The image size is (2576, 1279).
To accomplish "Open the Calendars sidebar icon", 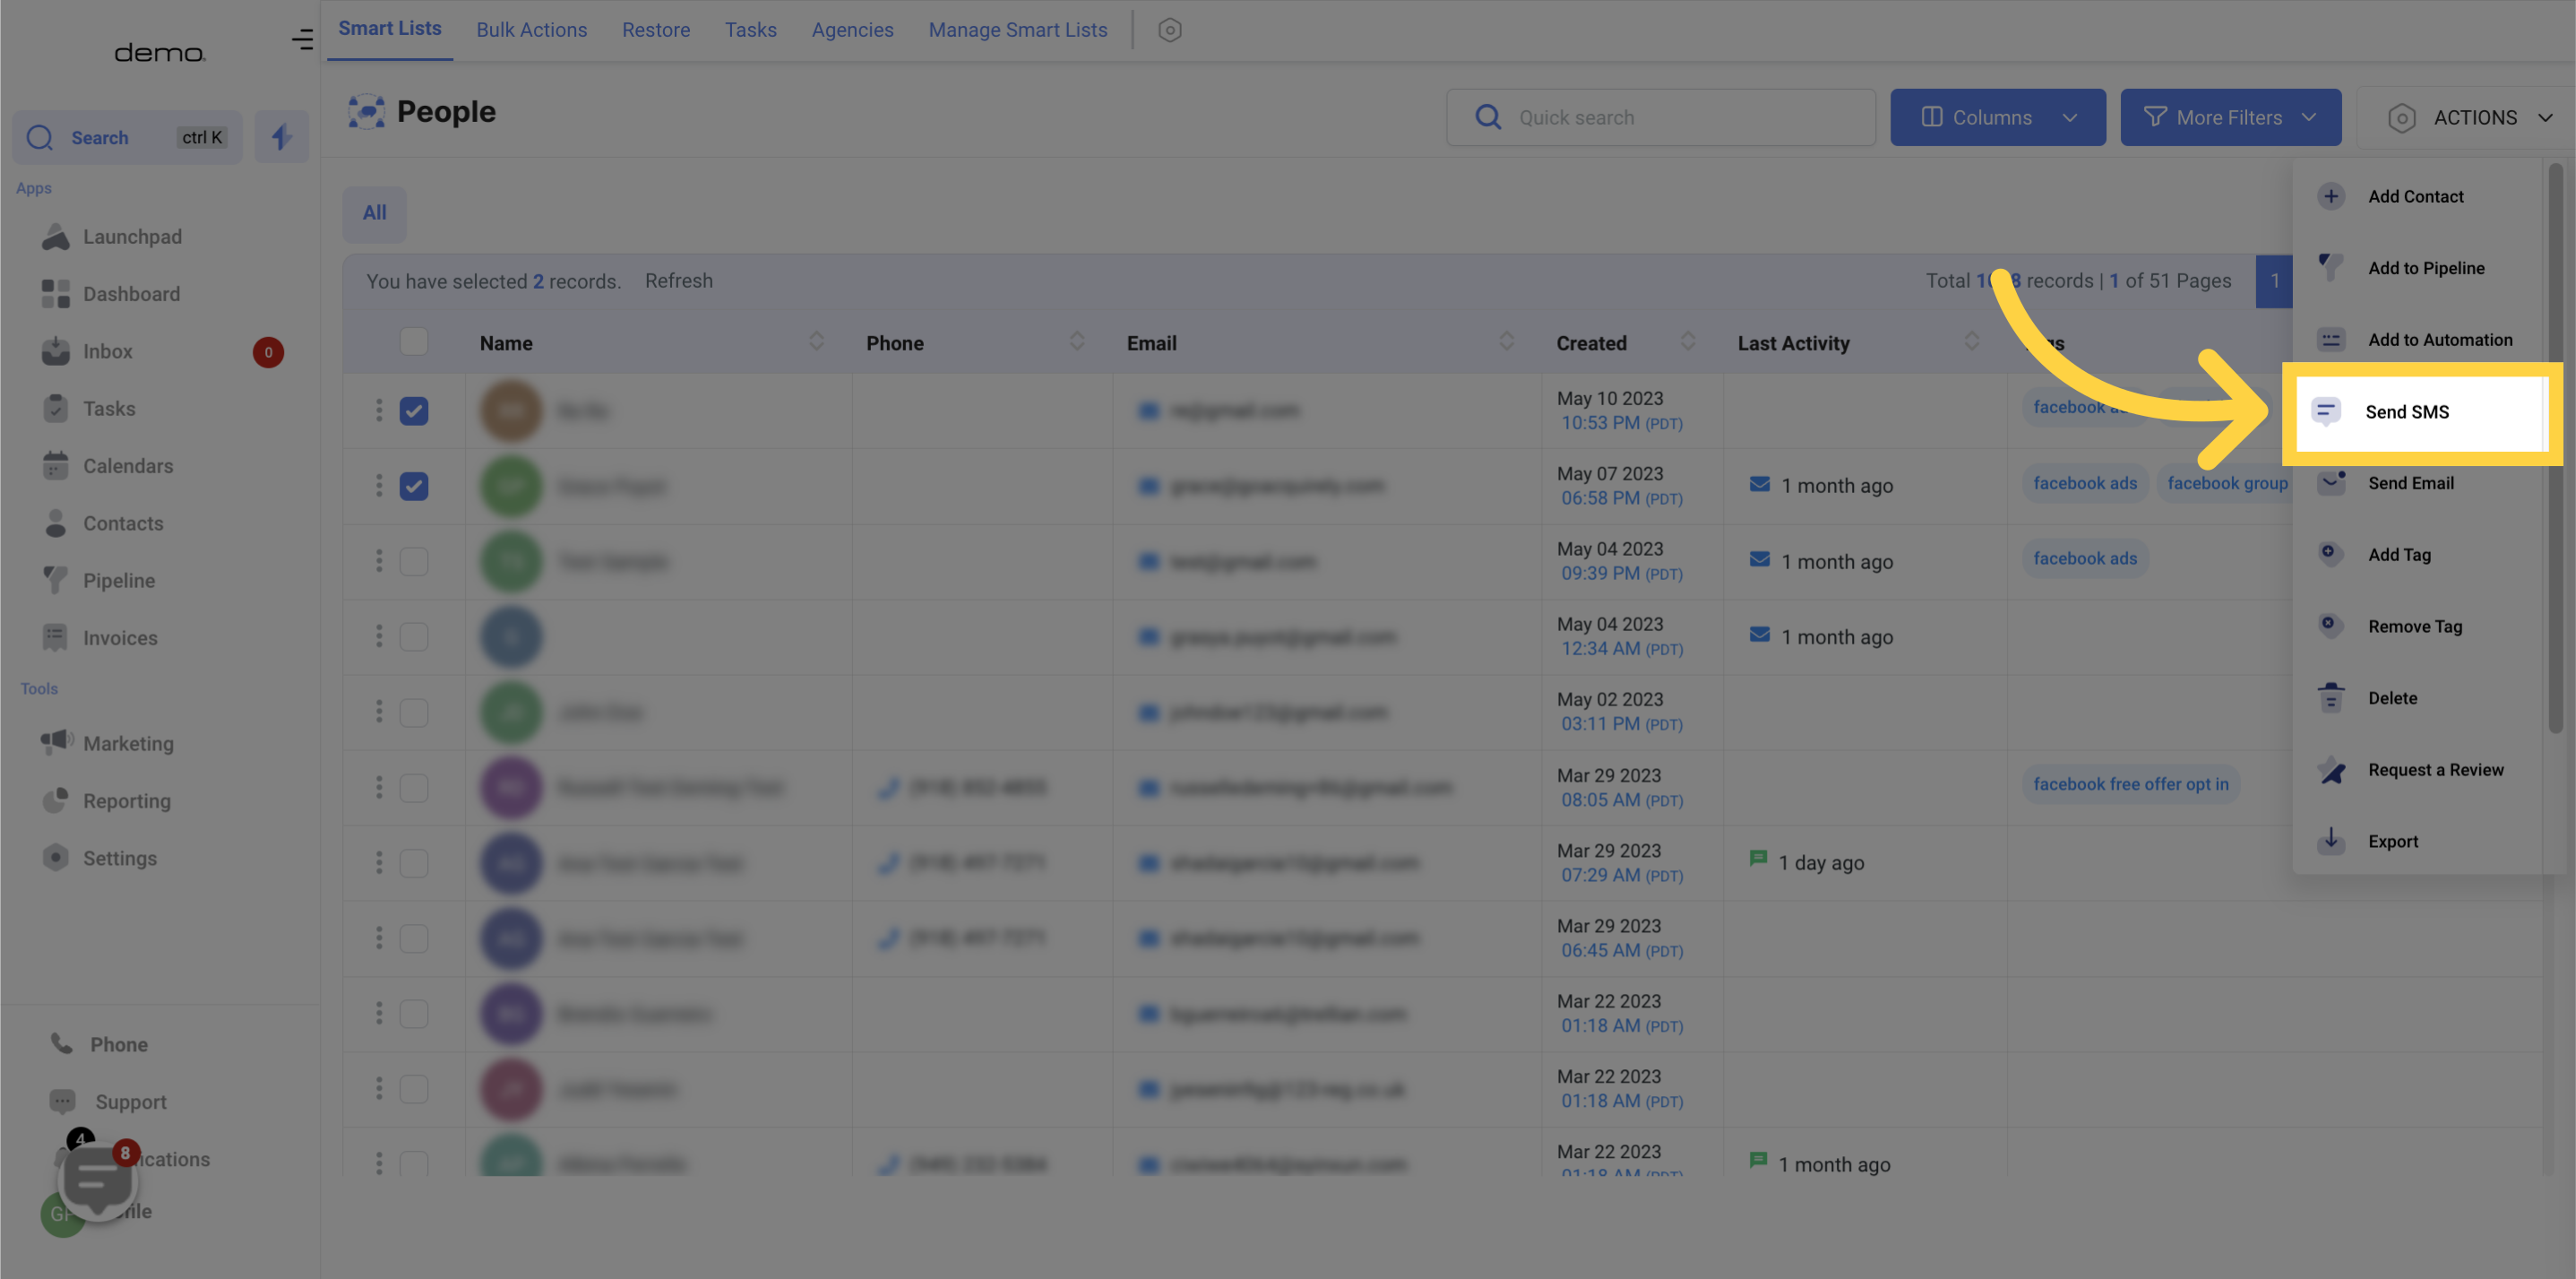I will tap(56, 465).
